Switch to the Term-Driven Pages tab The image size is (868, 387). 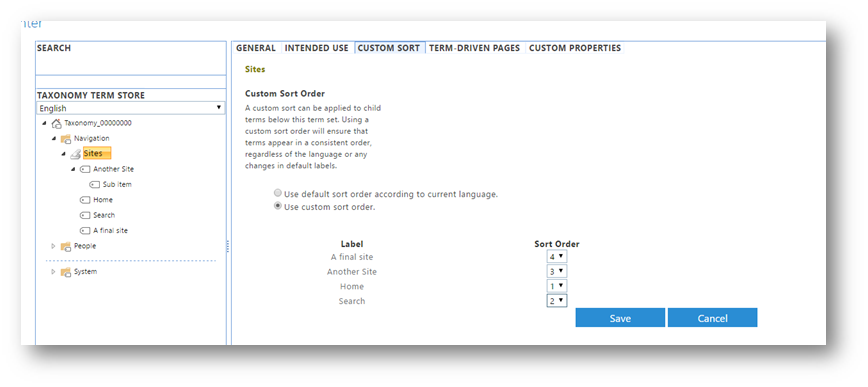coord(474,48)
